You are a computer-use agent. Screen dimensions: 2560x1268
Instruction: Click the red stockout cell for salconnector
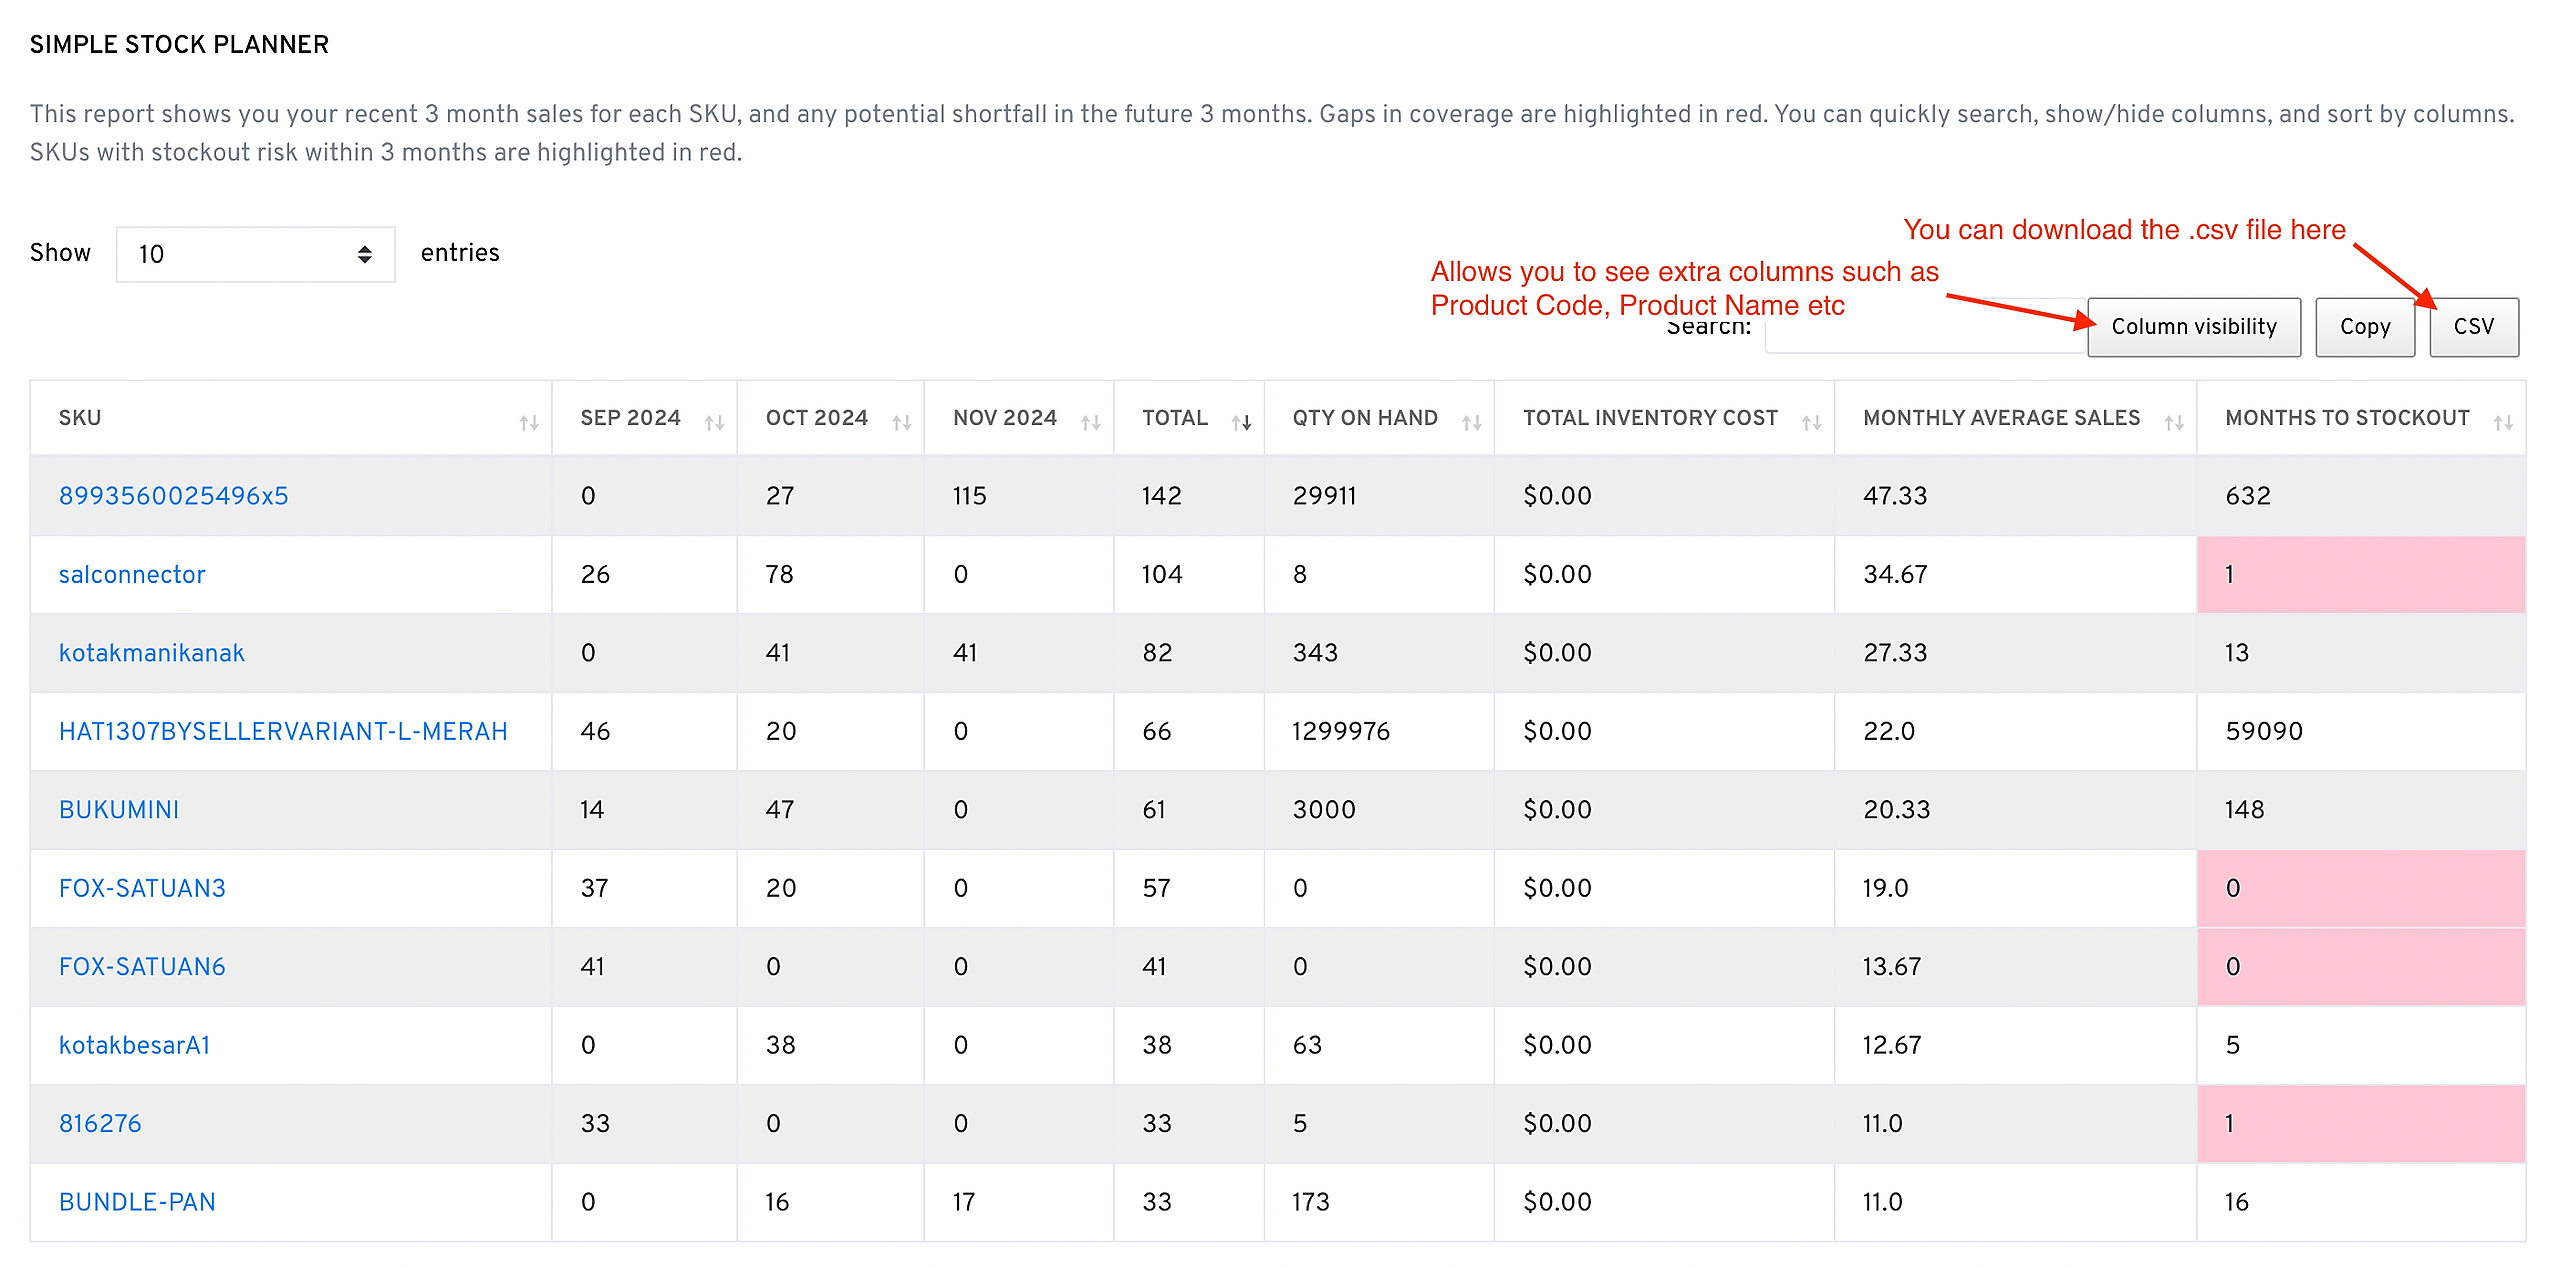(2361, 575)
